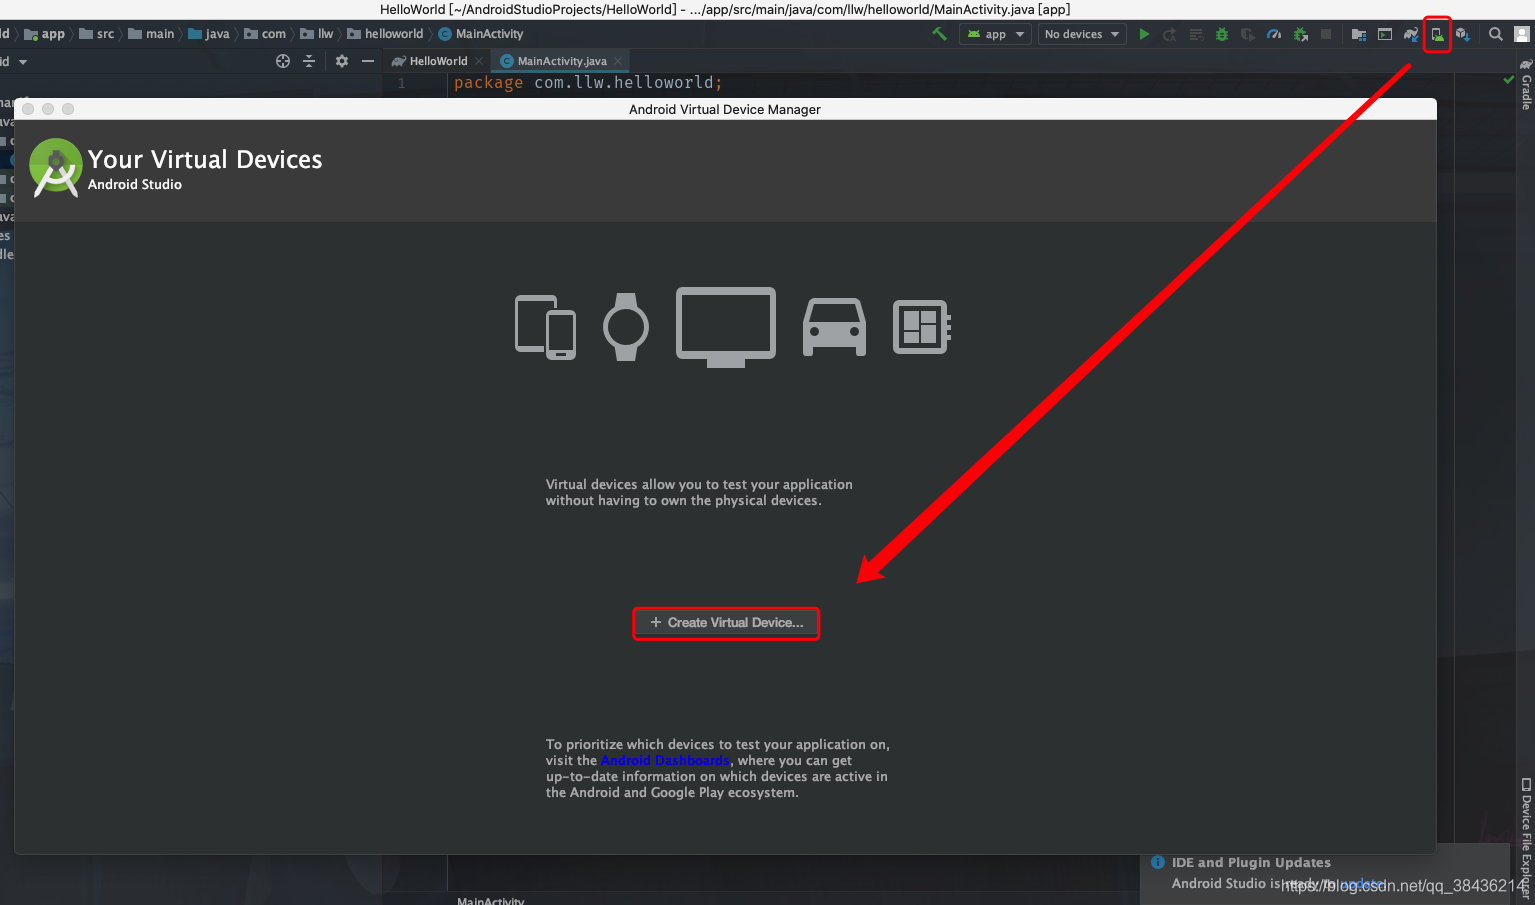Click the com breadcrumb folder
This screenshot has width=1535, height=905.
[x=265, y=34]
